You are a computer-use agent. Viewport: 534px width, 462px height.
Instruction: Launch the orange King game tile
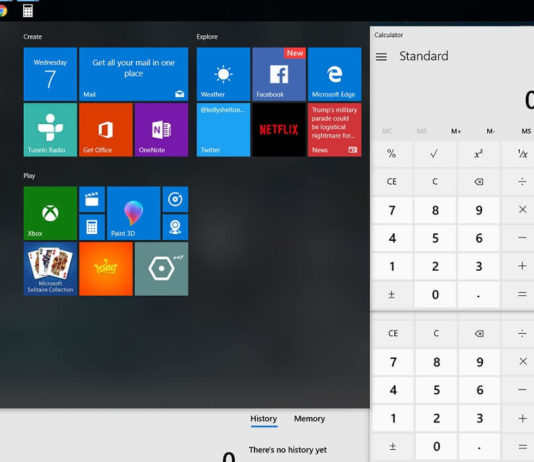coord(106,269)
